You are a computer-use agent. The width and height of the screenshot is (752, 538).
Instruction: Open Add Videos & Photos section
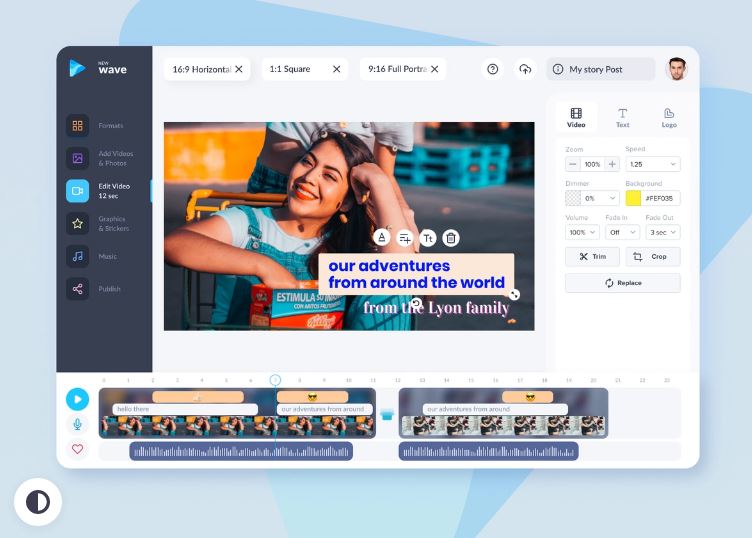[x=77, y=158]
